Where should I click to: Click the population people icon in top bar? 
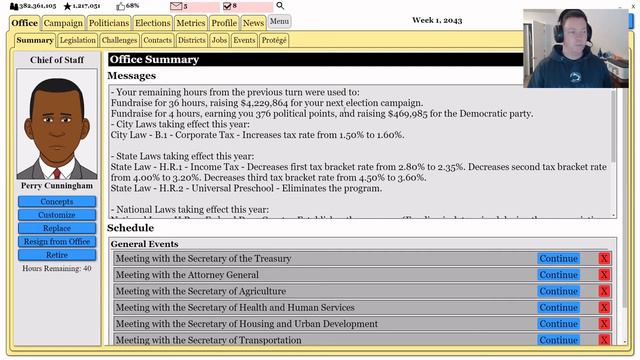coord(14,6)
